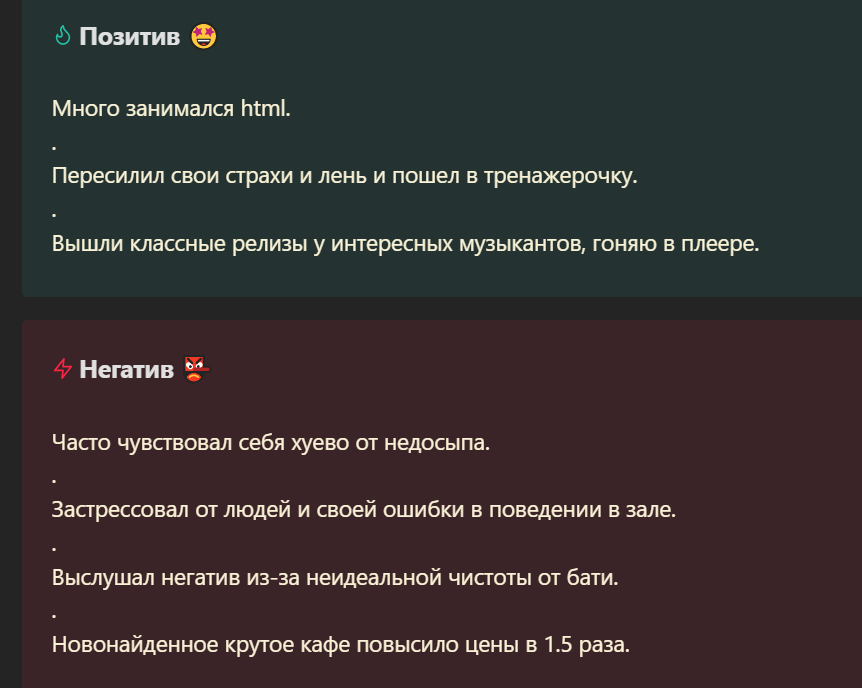Image resolution: width=862 pixels, height=688 pixels.
Task: Click the 'Выслушал негатив' line
Action: pos(335,577)
